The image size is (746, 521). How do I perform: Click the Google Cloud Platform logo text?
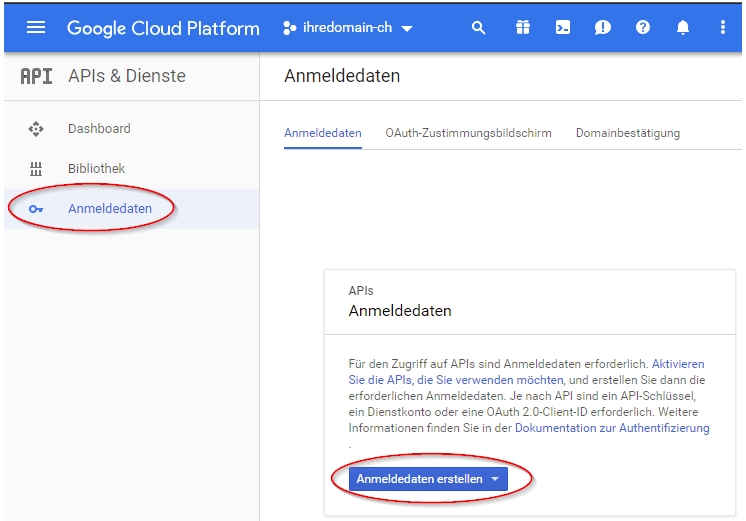[x=163, y=29]
